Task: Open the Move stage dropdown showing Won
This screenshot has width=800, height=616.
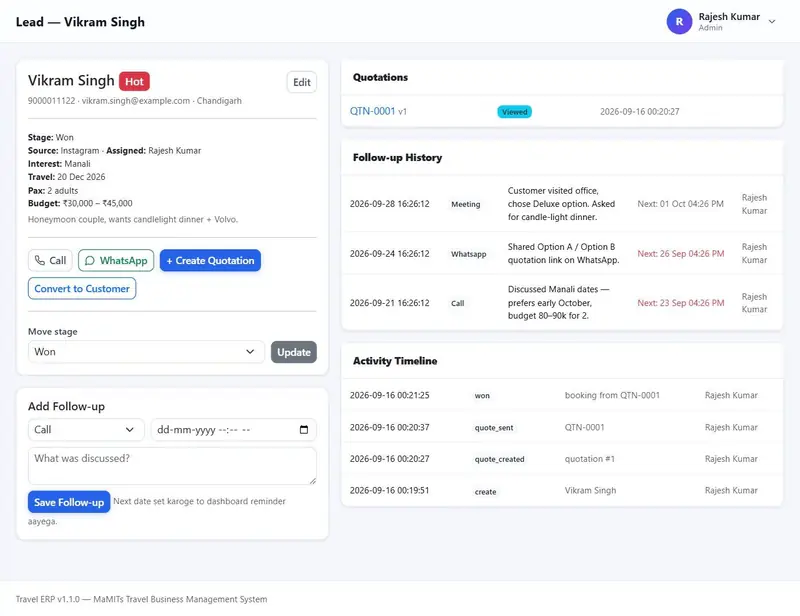Action: (146, 352)
